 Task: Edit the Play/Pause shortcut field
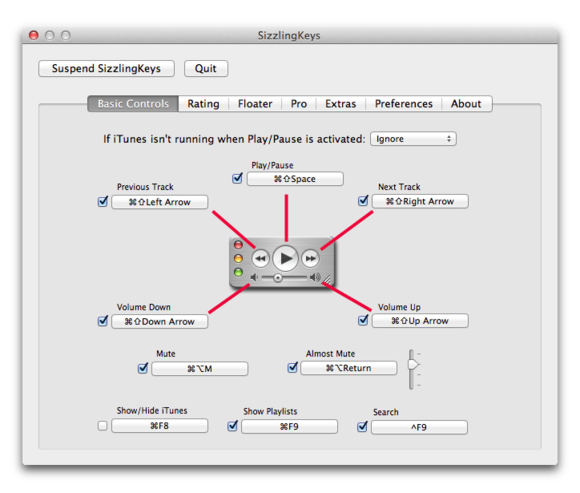point(295,179)
